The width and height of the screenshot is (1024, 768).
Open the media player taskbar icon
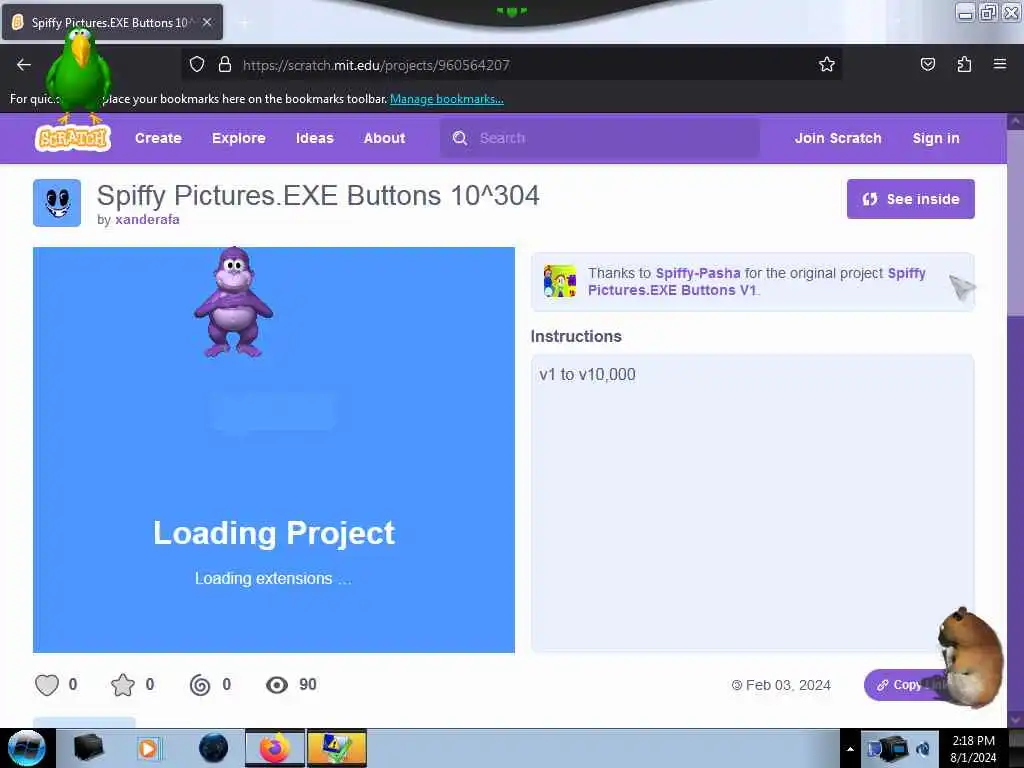(x=148, y=748)
